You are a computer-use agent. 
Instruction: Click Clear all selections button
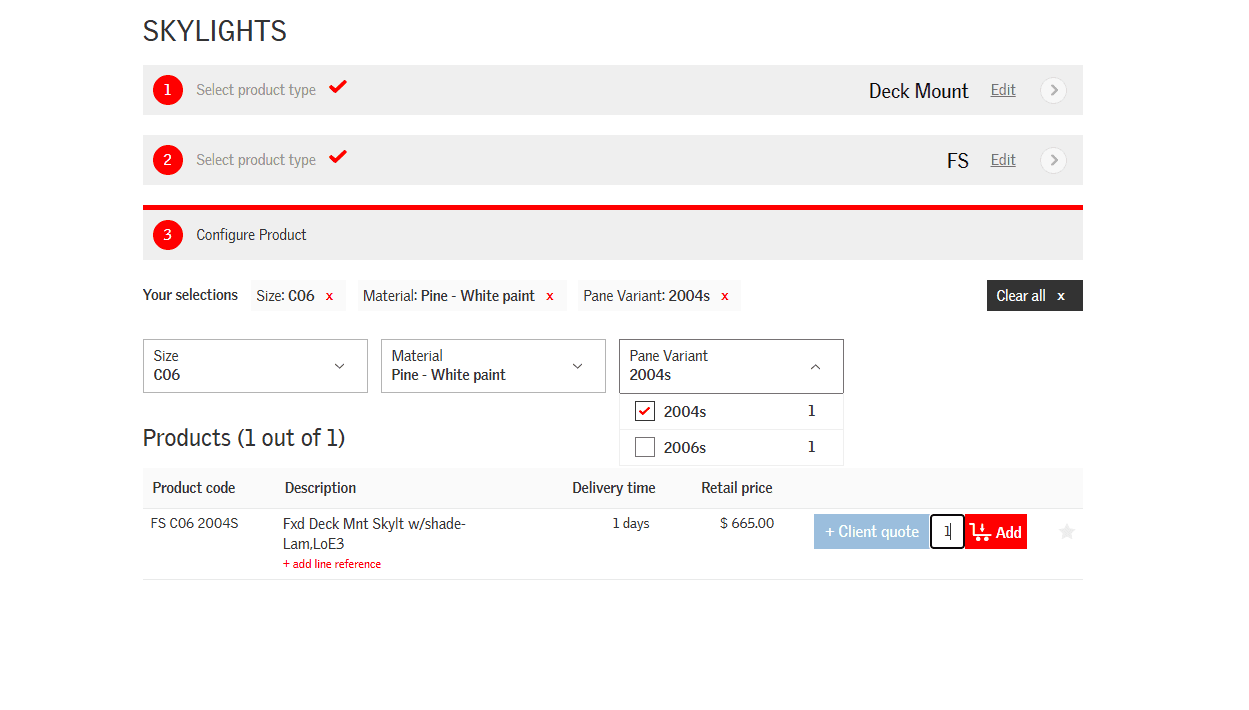1034,296
